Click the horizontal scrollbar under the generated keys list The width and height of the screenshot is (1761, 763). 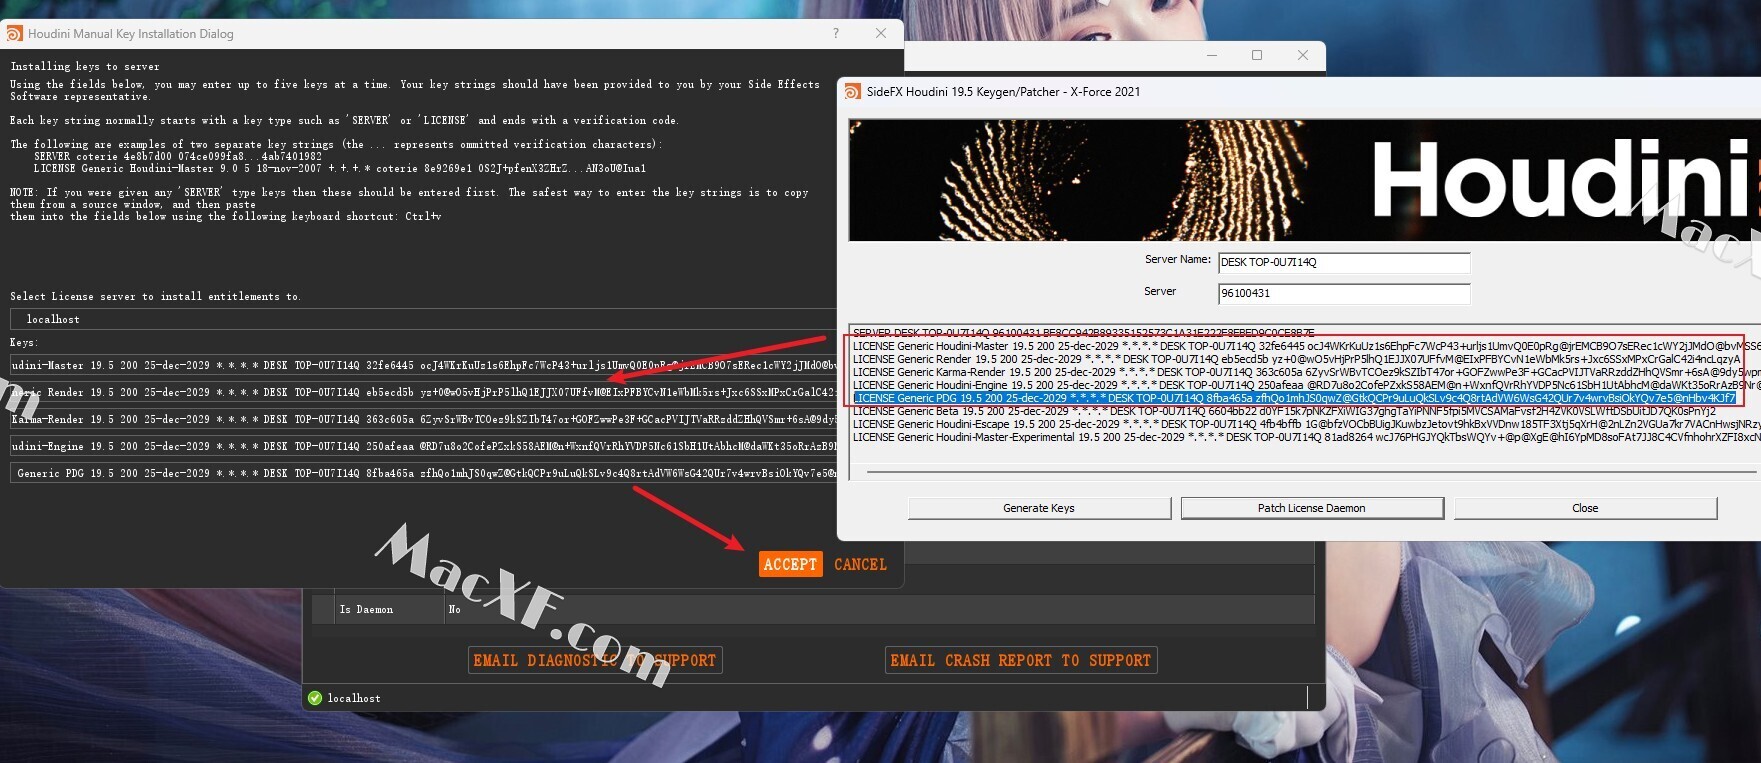1310,471
